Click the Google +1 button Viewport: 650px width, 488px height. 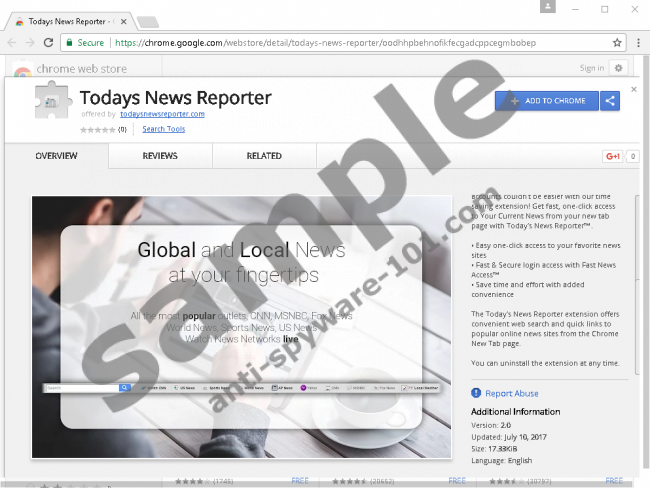(x=612, y=156)
